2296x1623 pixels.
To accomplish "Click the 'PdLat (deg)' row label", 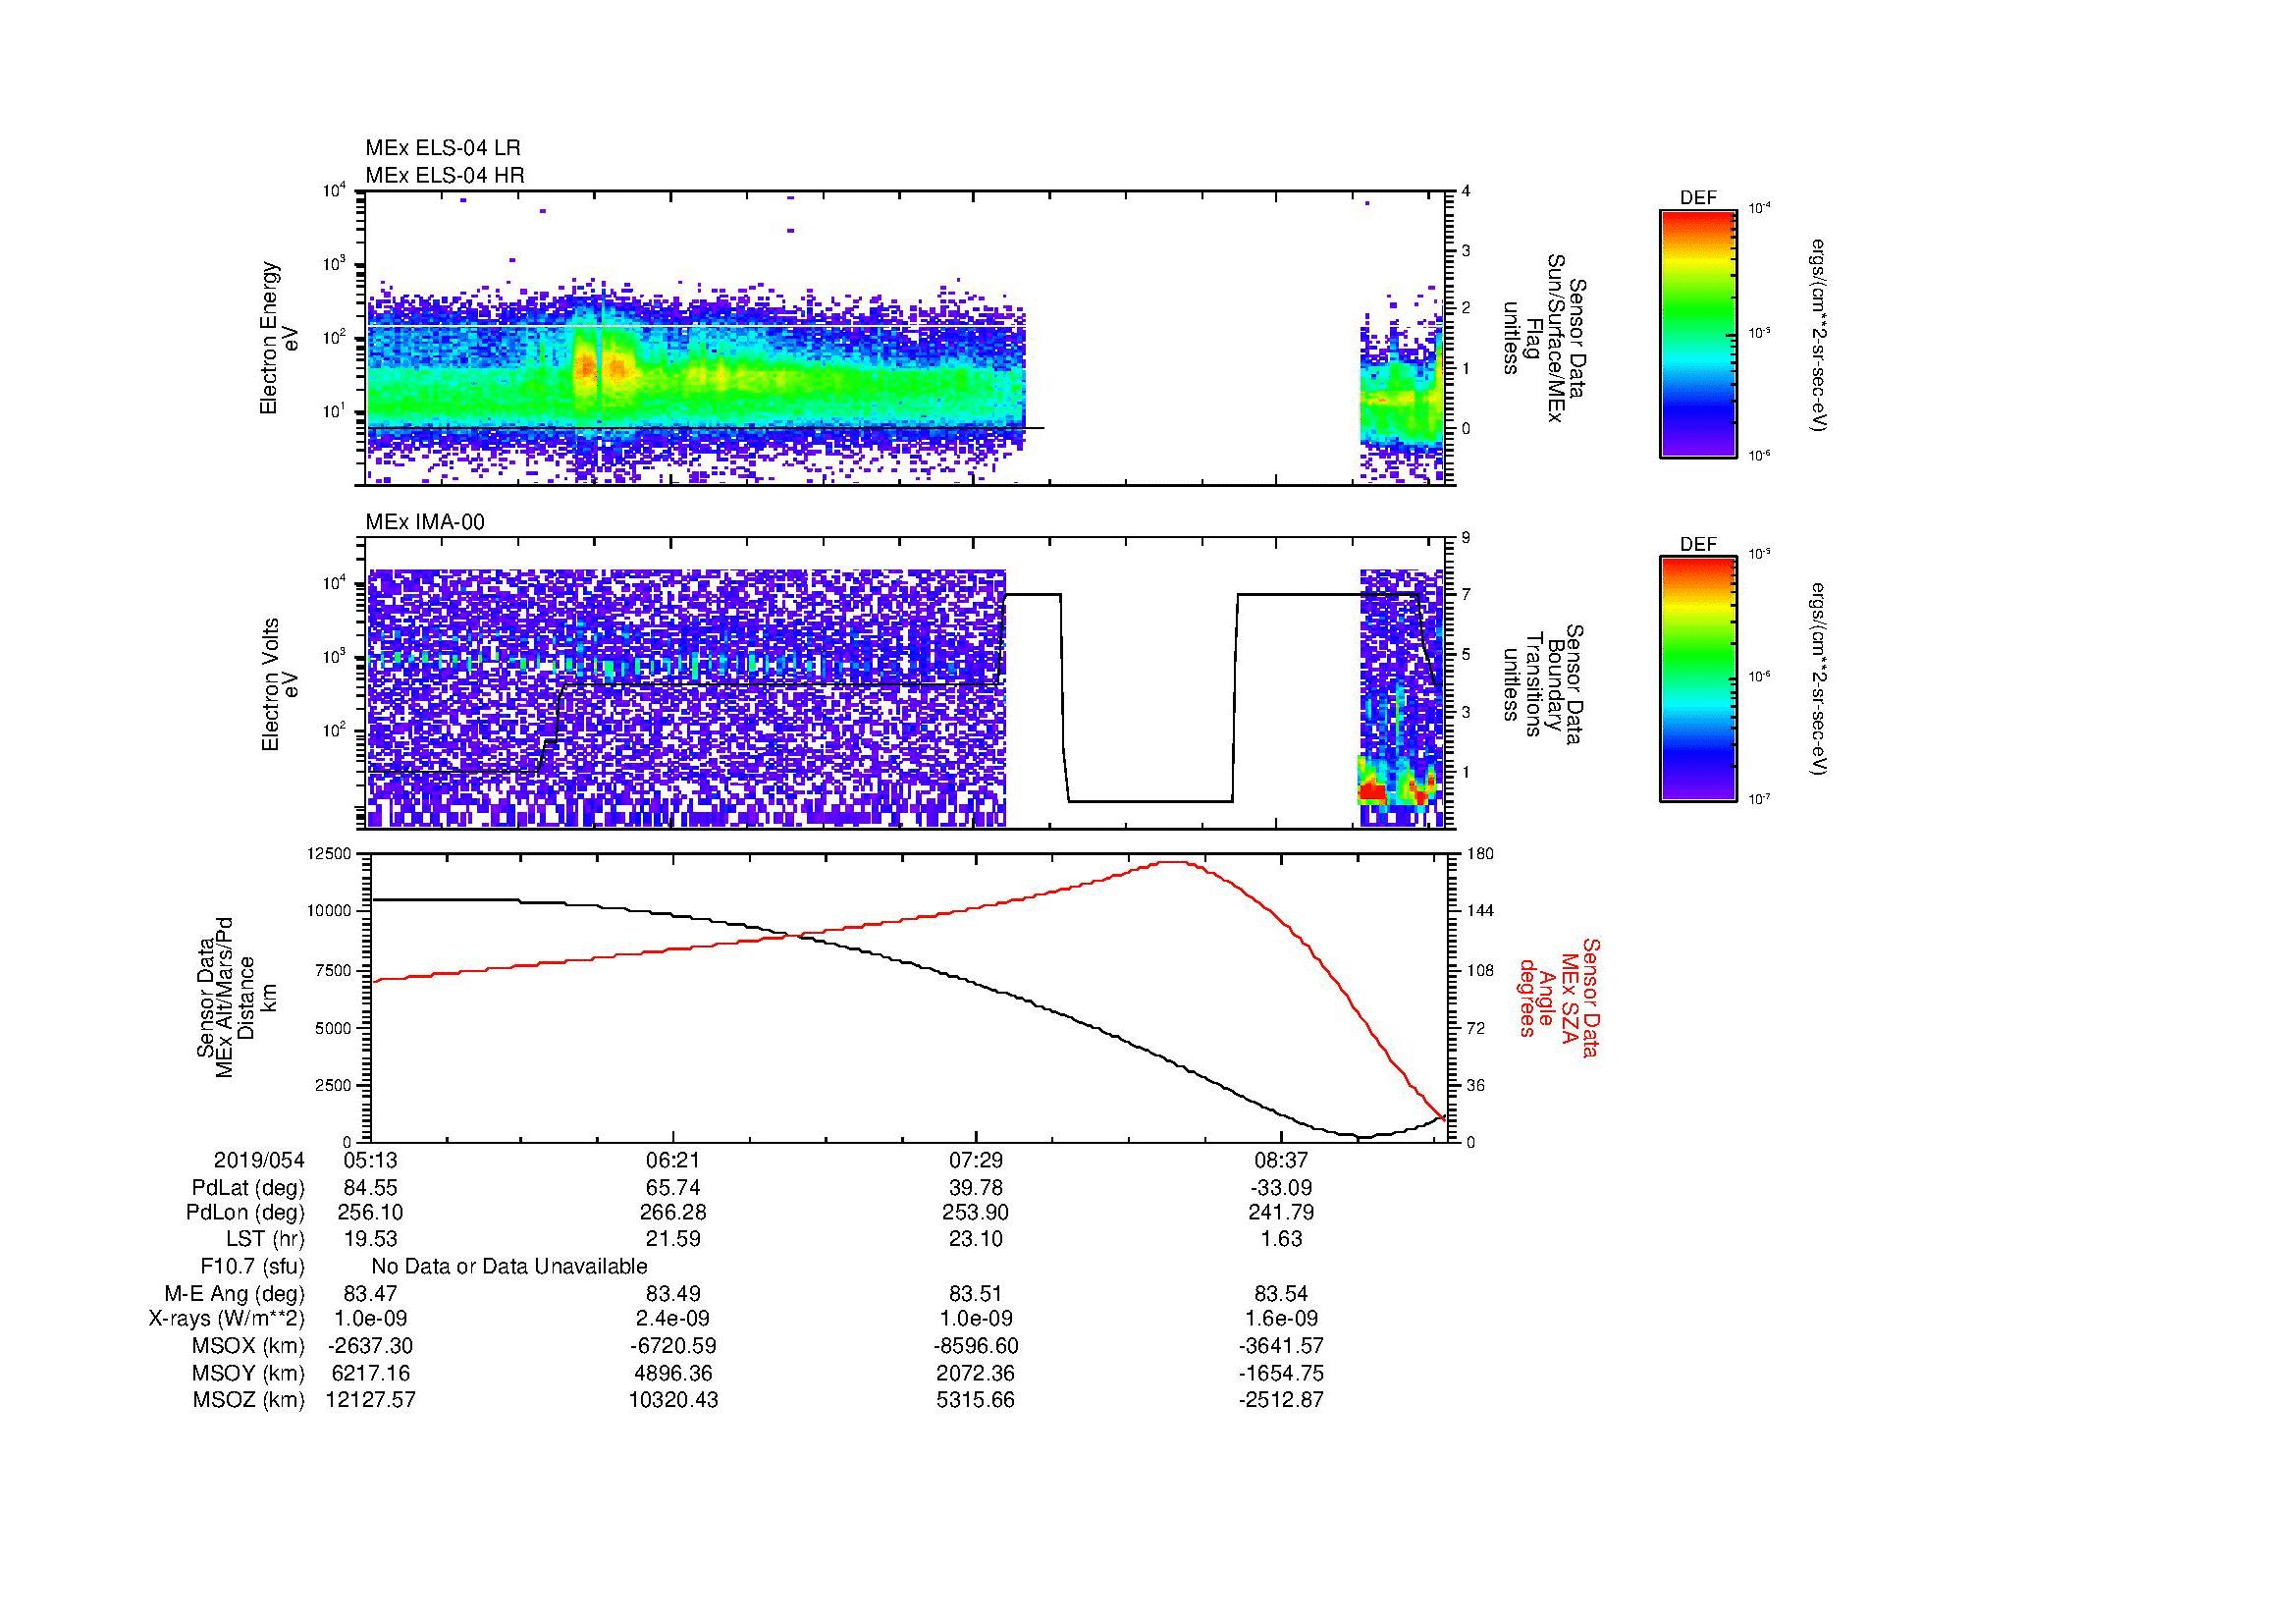I will [x=248, y=1188].
